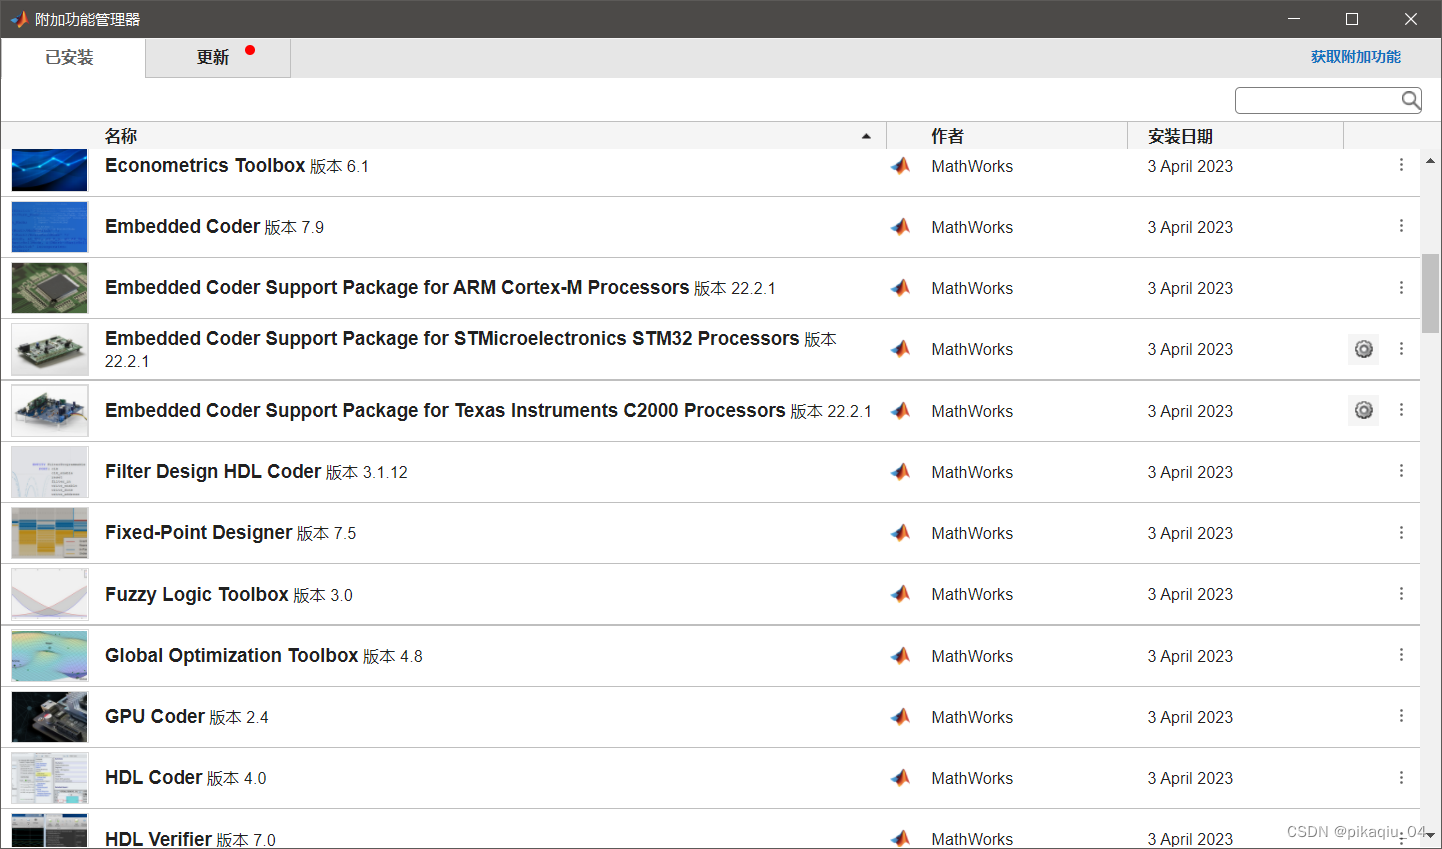The image size is (1442, 849).
Task: Select HDL Coder 版本 4.0 name
Action: pos(186,778)
